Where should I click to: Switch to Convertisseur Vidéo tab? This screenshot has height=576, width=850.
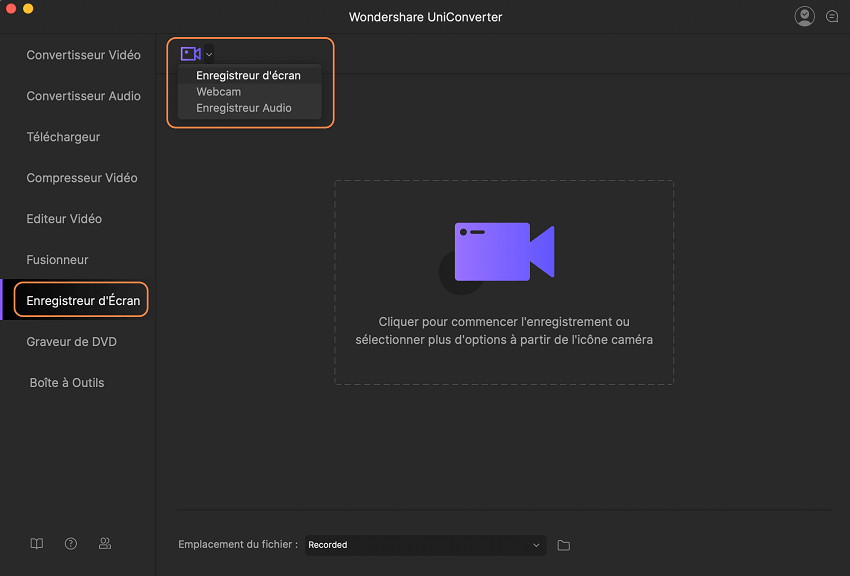pos(83,55)
